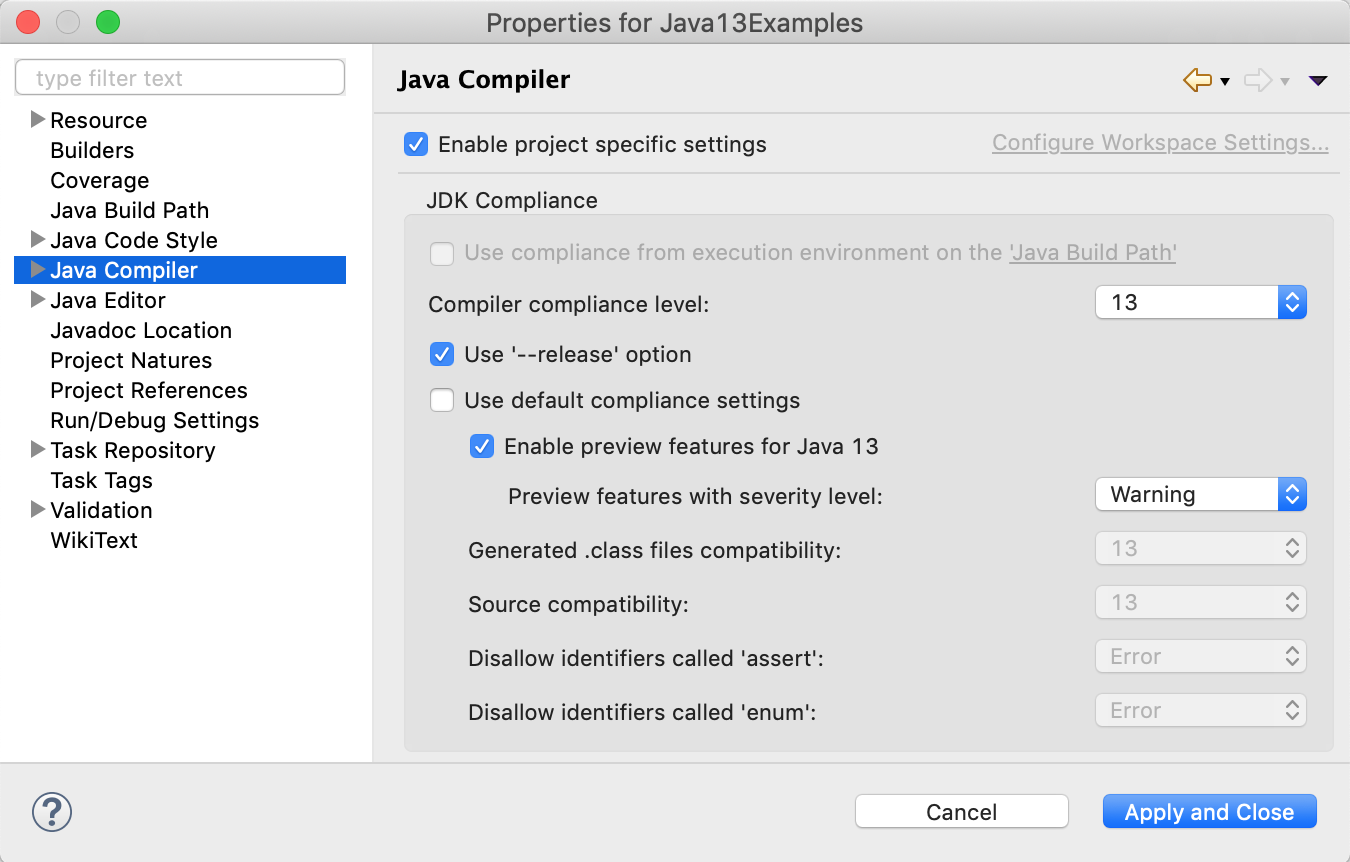Select Task Repository label

(x=133, y=450)
